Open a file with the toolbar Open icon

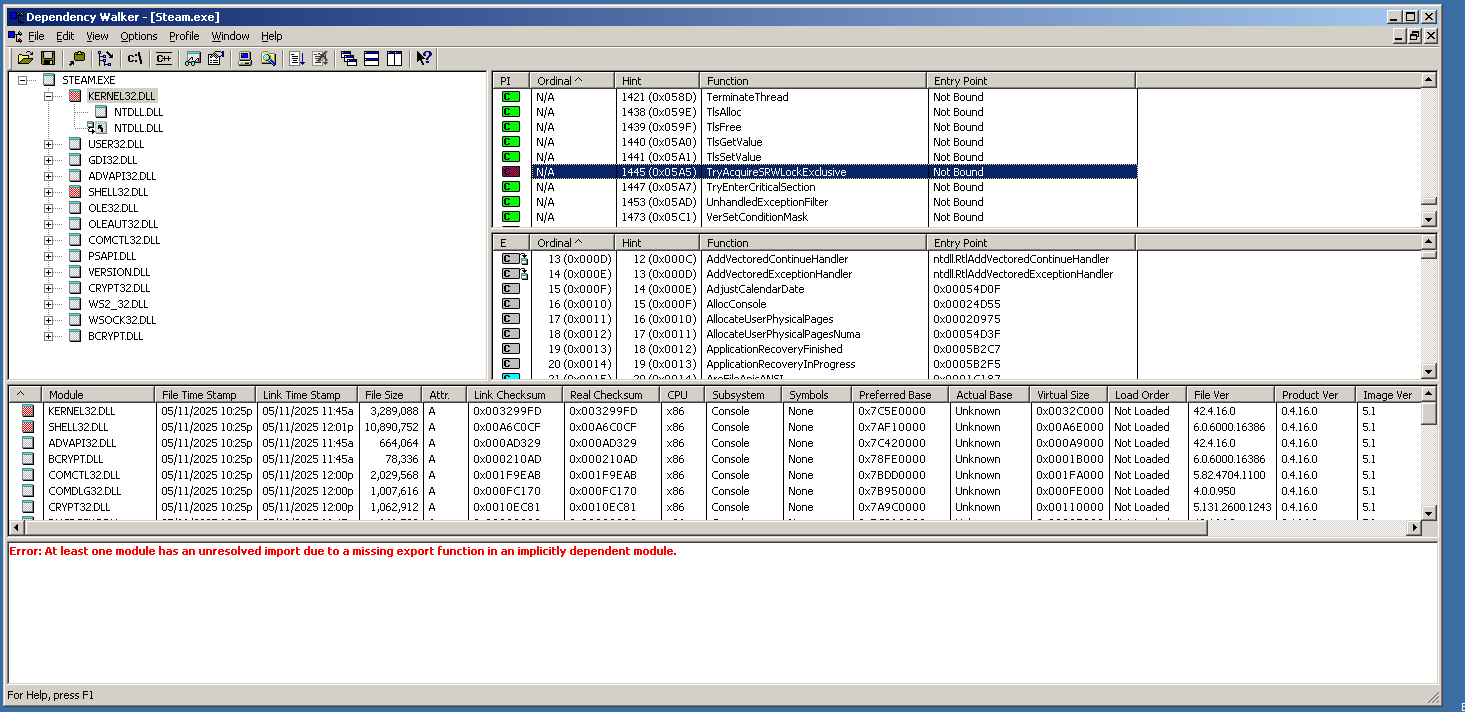tap(25, 58)
